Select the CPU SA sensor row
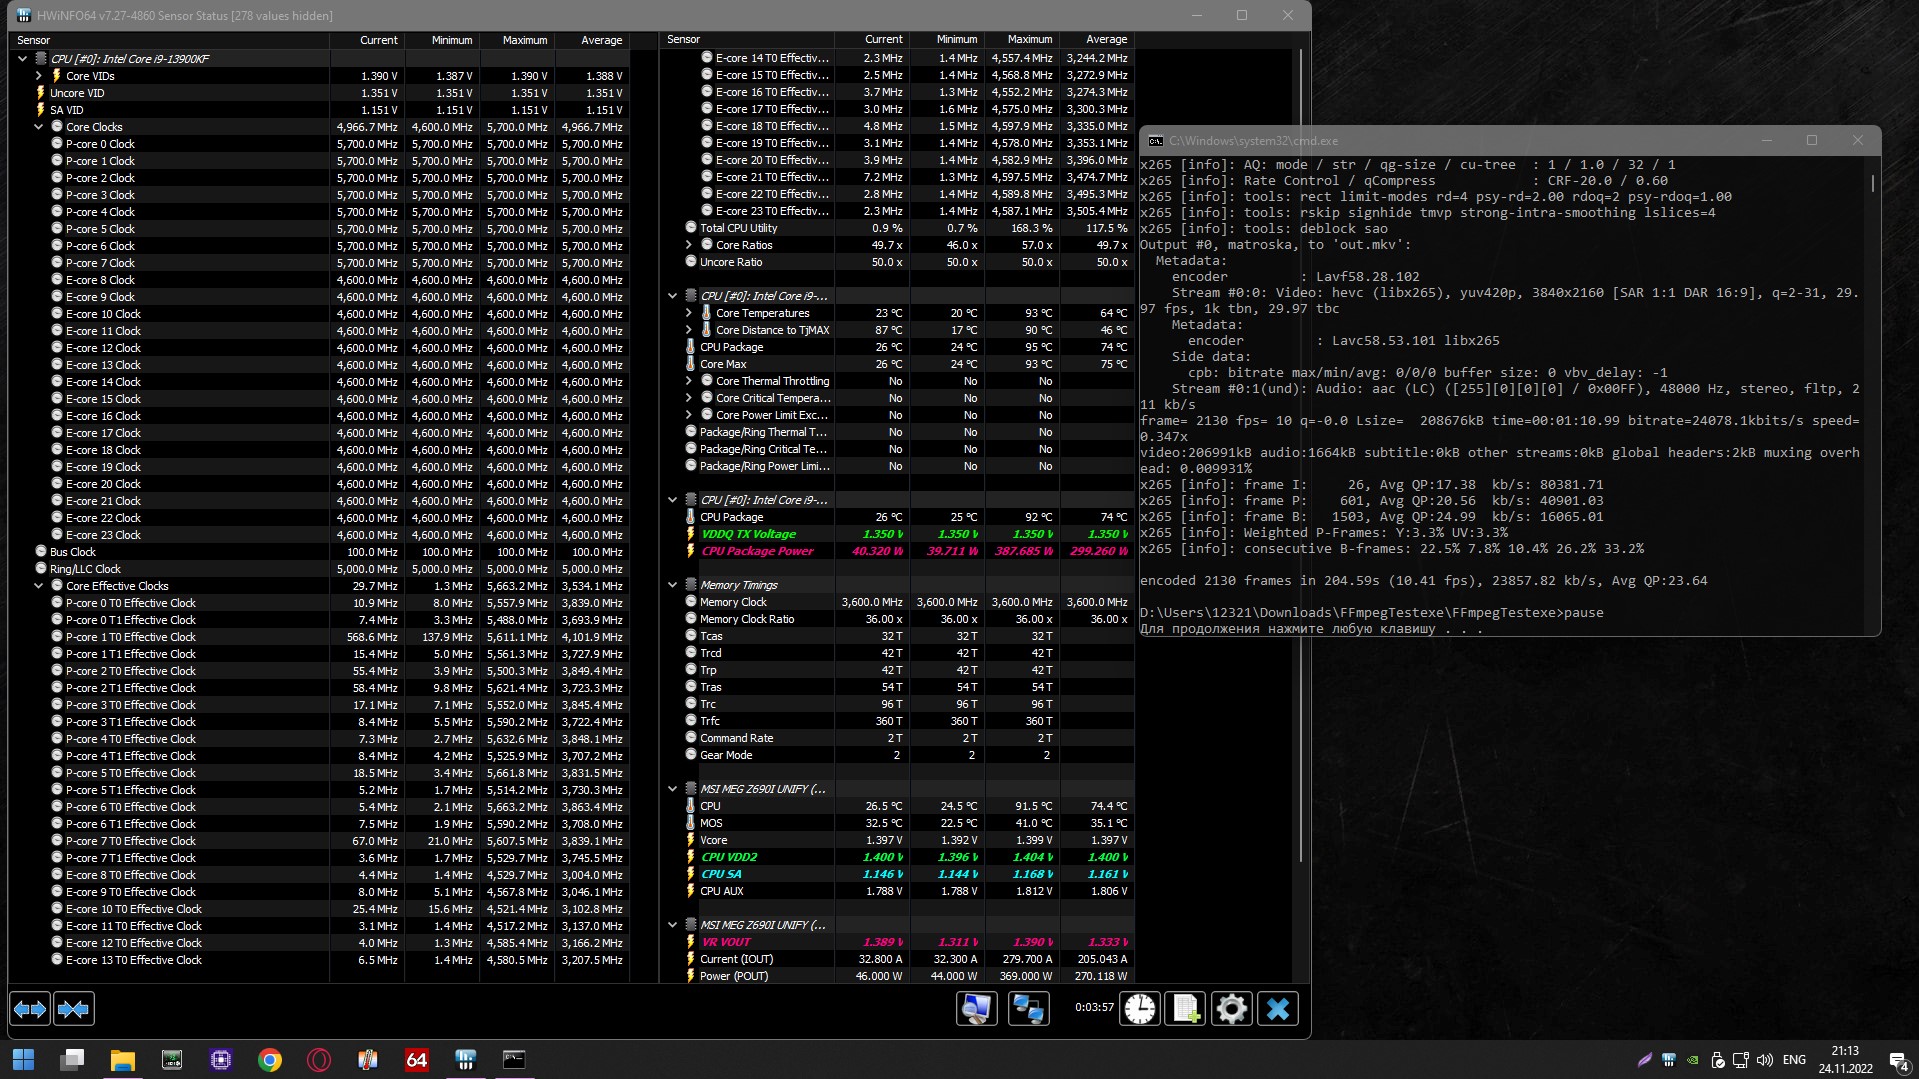Image resolution: width=1919 pixels, height=1079 pixels. [x=908, y=874]
